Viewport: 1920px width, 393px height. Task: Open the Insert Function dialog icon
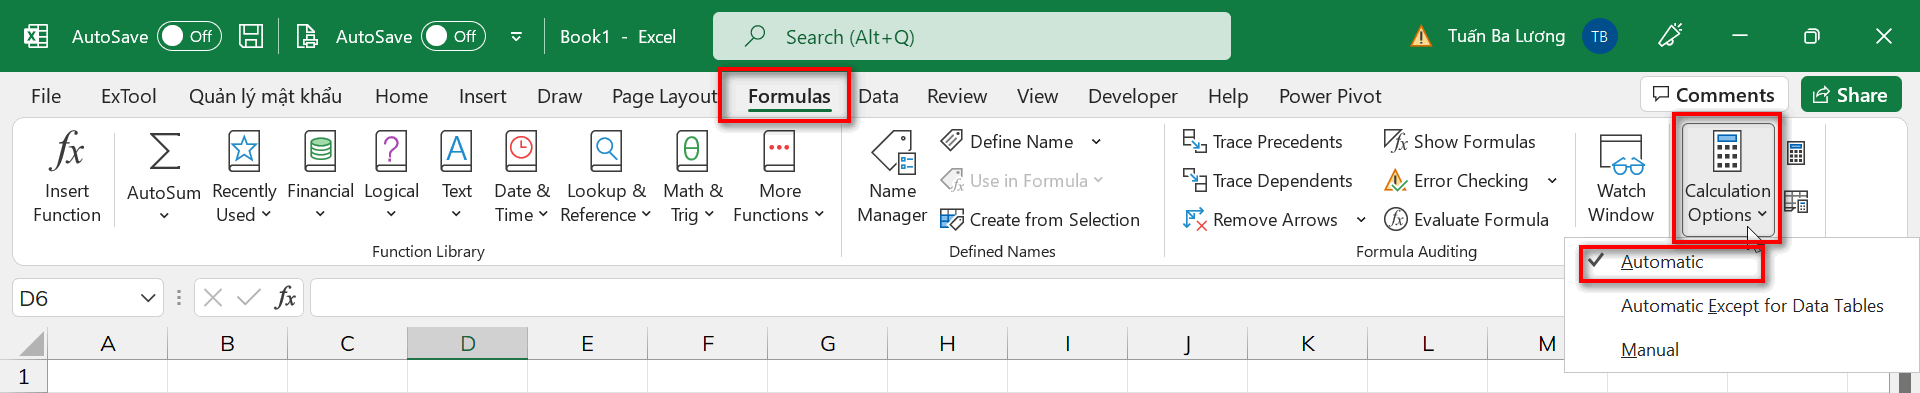(x=66, y=152)
